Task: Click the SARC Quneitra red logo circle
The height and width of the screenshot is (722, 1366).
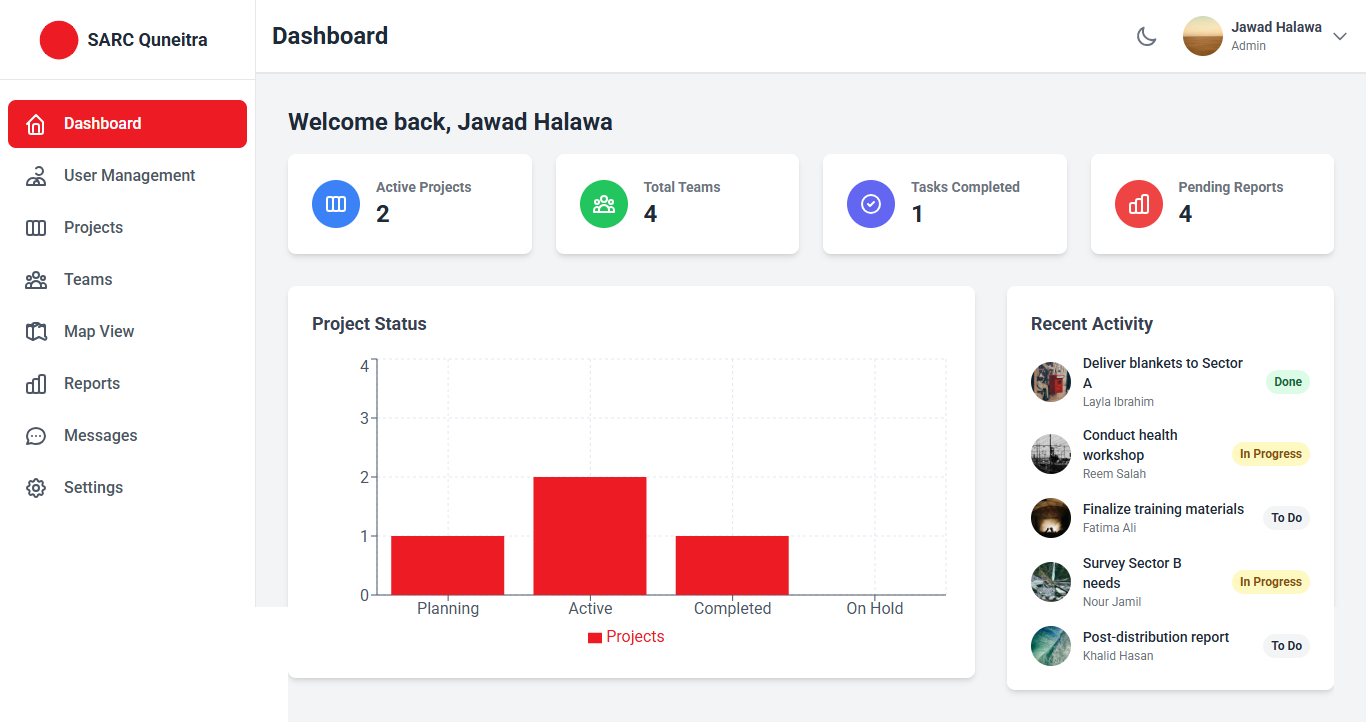Action: [59, 40]
